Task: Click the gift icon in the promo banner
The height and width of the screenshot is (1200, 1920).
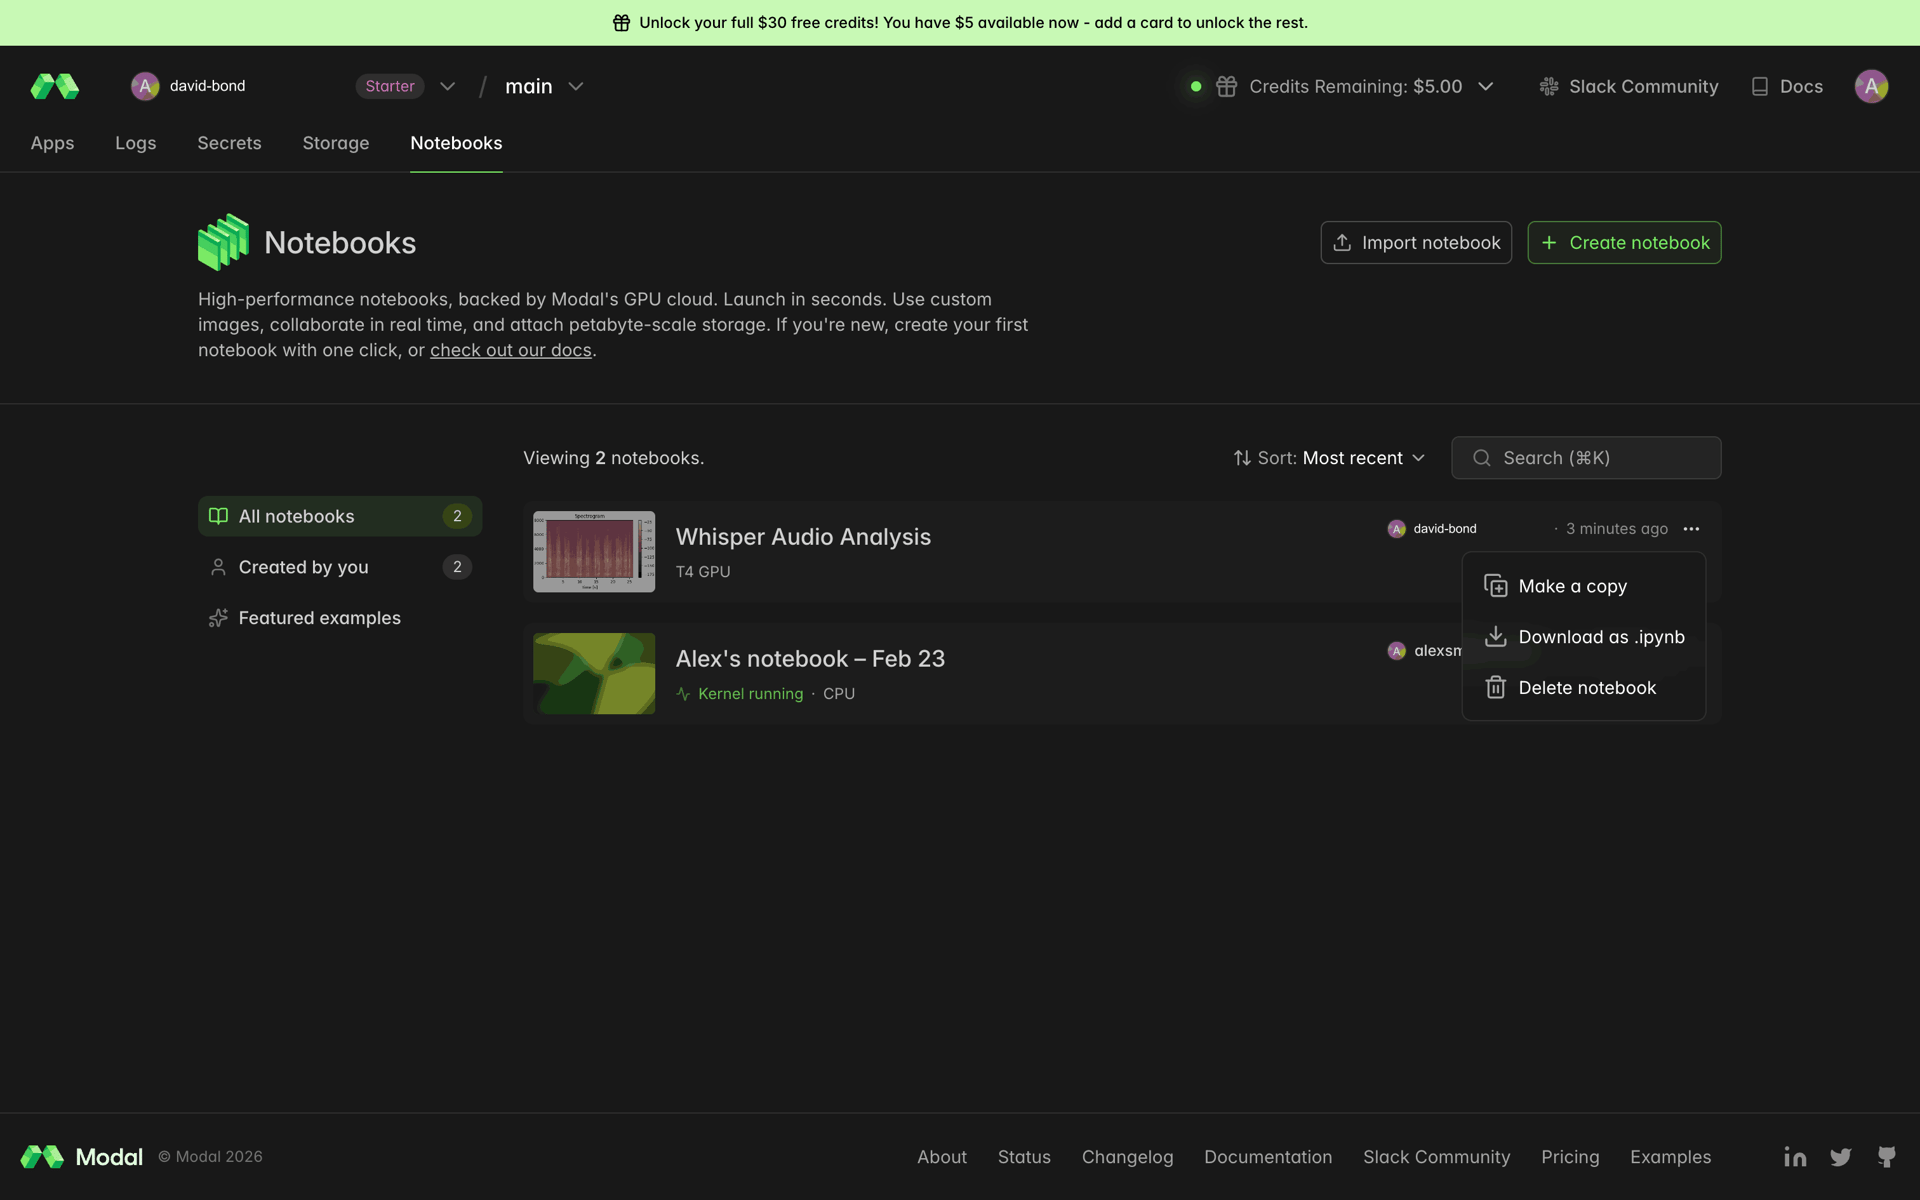Action: point(621,22)
